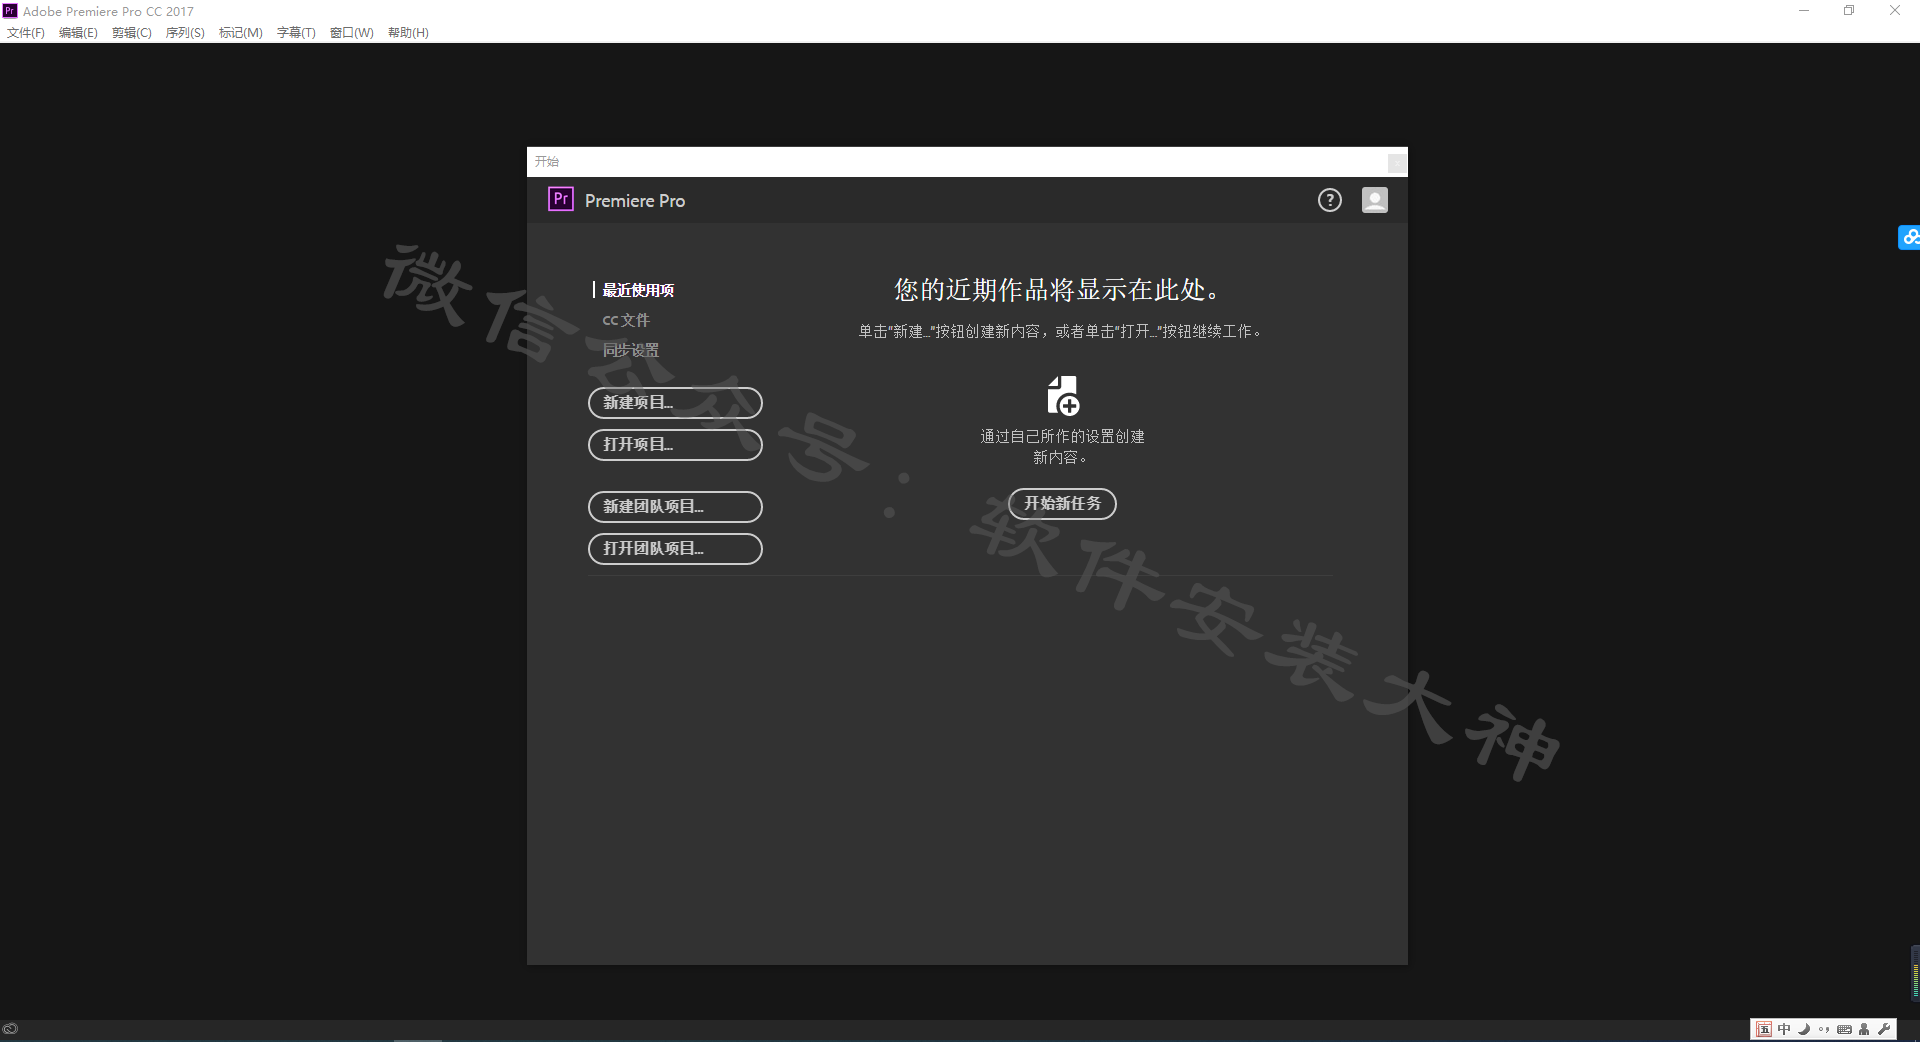Image resolution: width=1920 pixels, height=1042 pixels.
Task: Toggle half/full width moon icon
Action: tap(1804, 1029)
